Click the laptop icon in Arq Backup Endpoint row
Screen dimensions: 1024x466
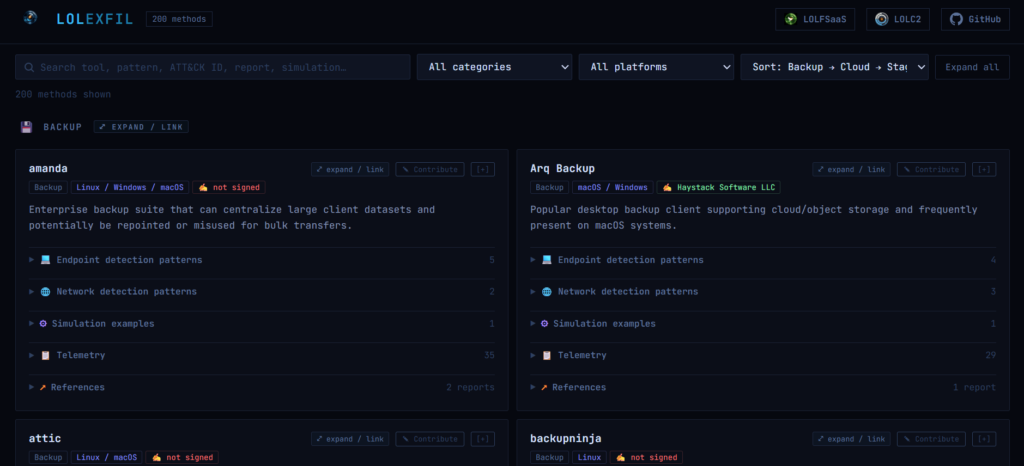pyautogui.click(x=547, y=260)
